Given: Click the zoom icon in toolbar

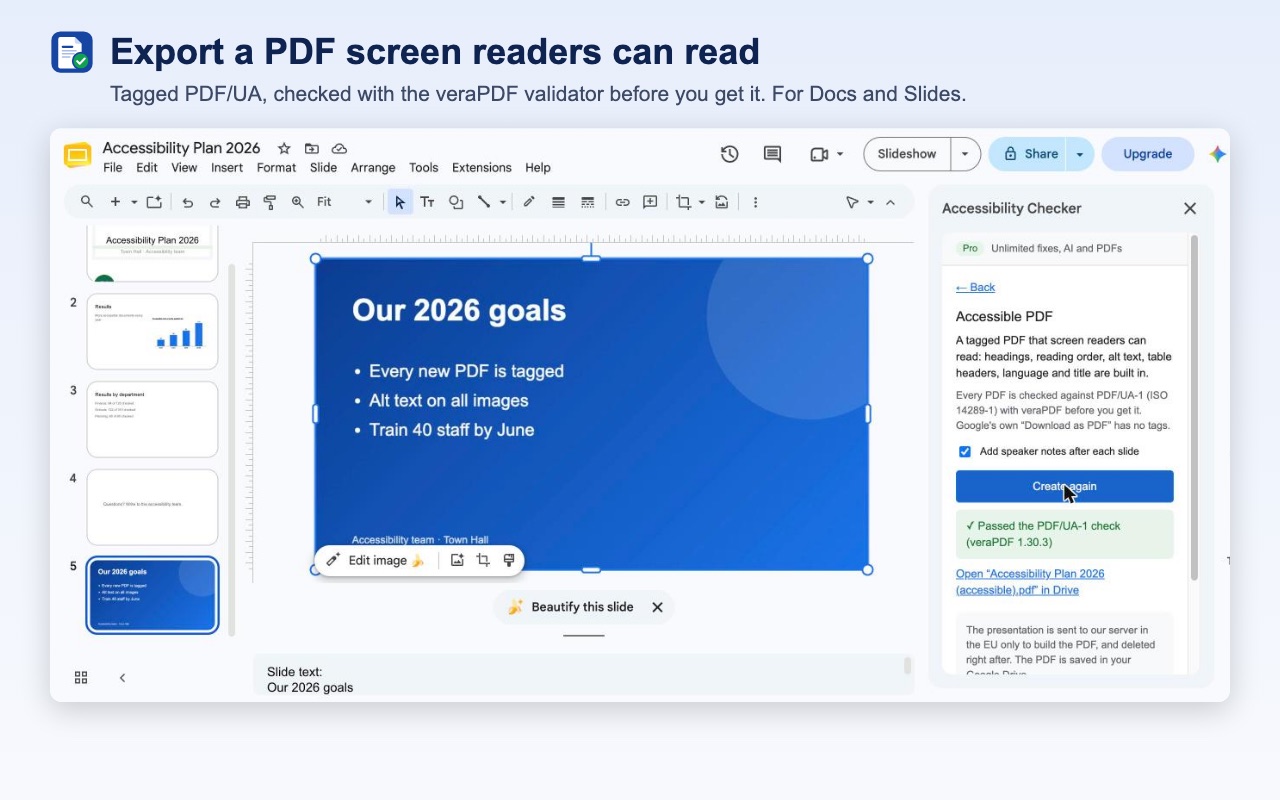Looking at the screenshot, I should click(297, 202).
